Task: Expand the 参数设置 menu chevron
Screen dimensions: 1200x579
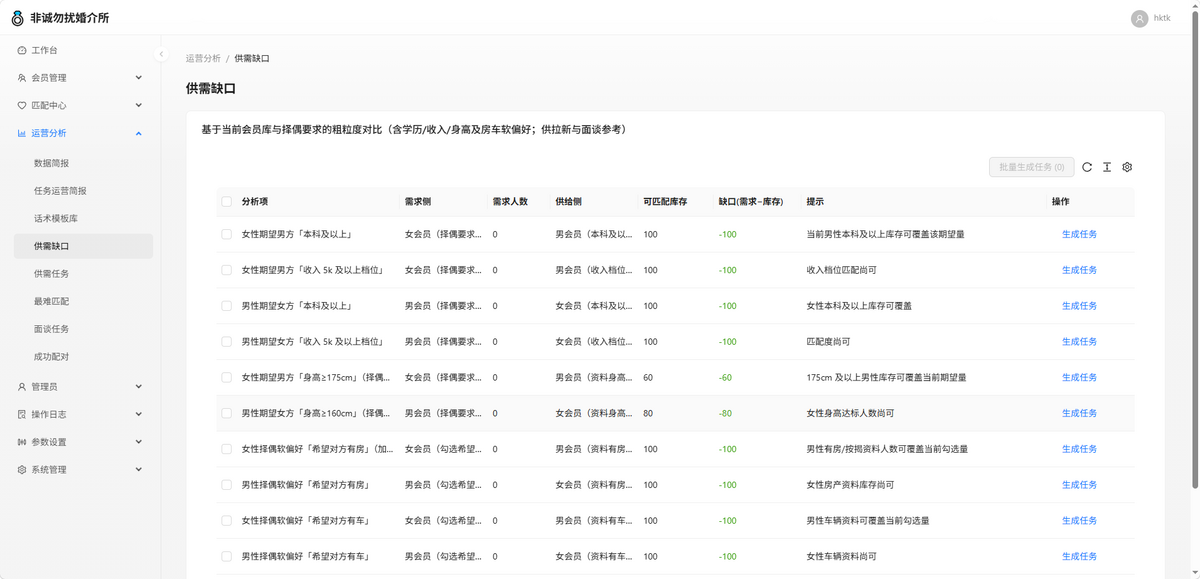Action: (139, 442)
